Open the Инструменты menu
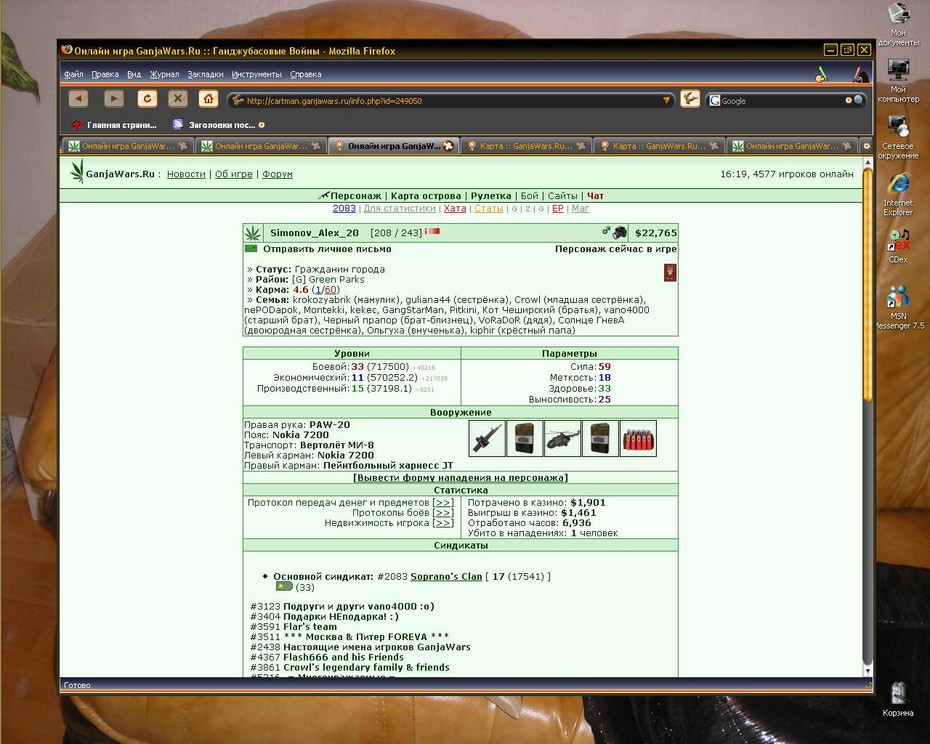 [x=256, y=74]
